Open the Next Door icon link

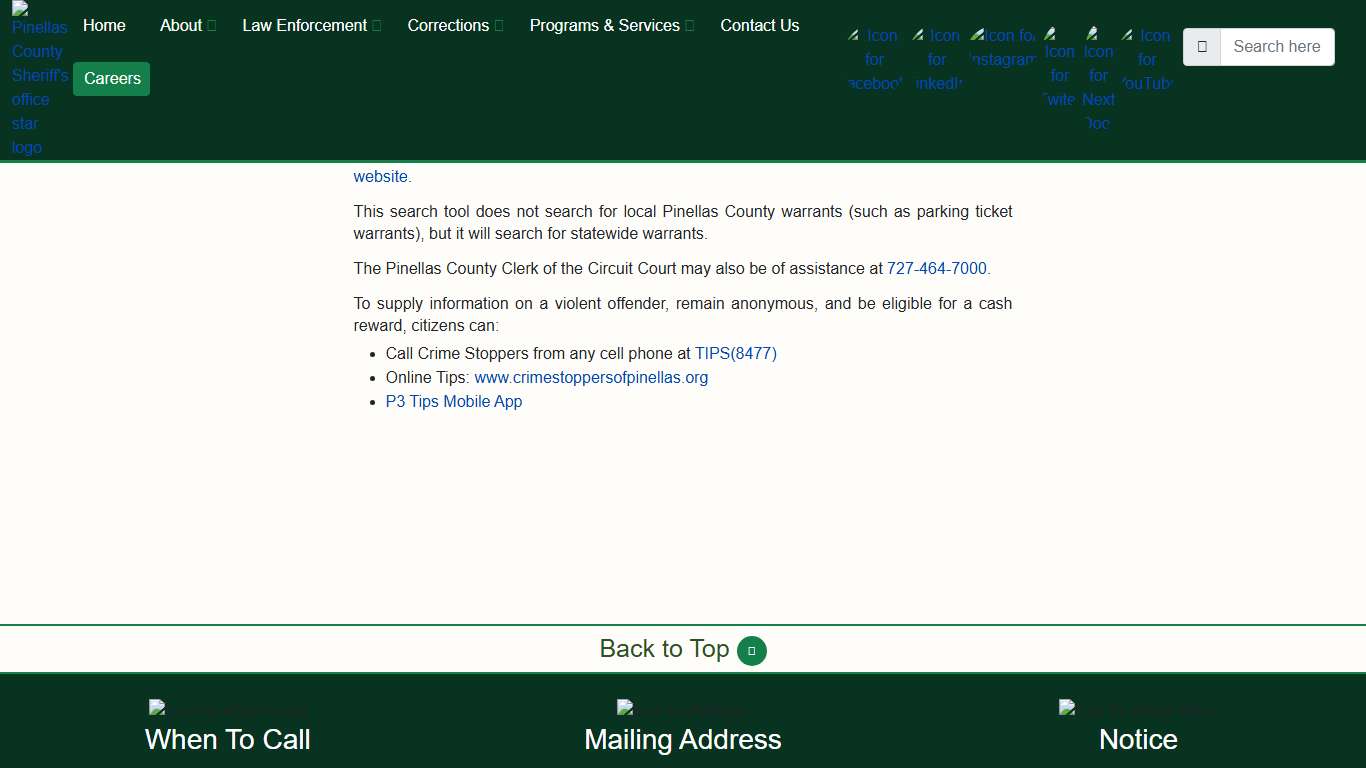tap(1098, 78)
